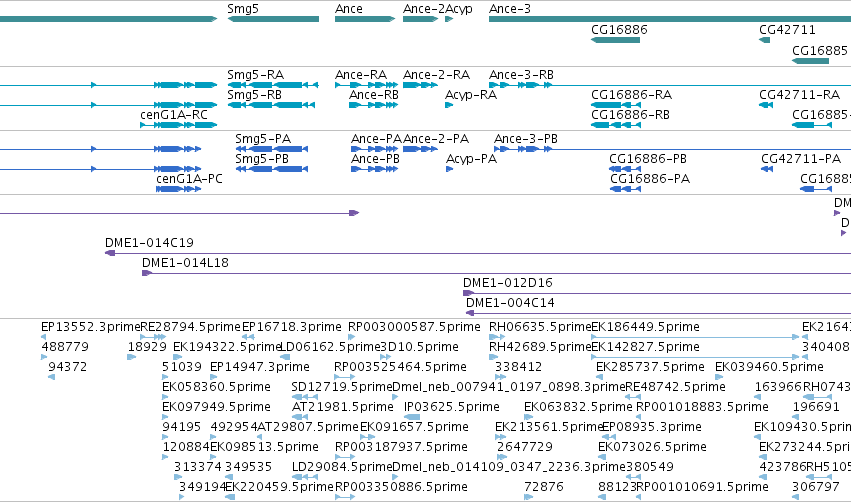Open EST RE48742.5prime
Image resolution: width=851 pixels, height=502 pixels.
pos(675,387)
